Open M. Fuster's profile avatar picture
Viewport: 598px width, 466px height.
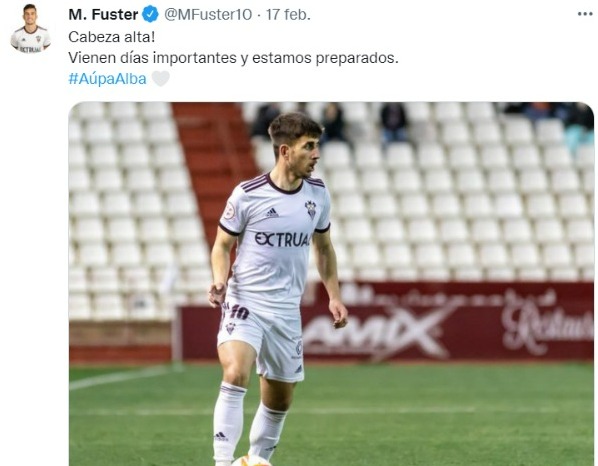(31, 29)
